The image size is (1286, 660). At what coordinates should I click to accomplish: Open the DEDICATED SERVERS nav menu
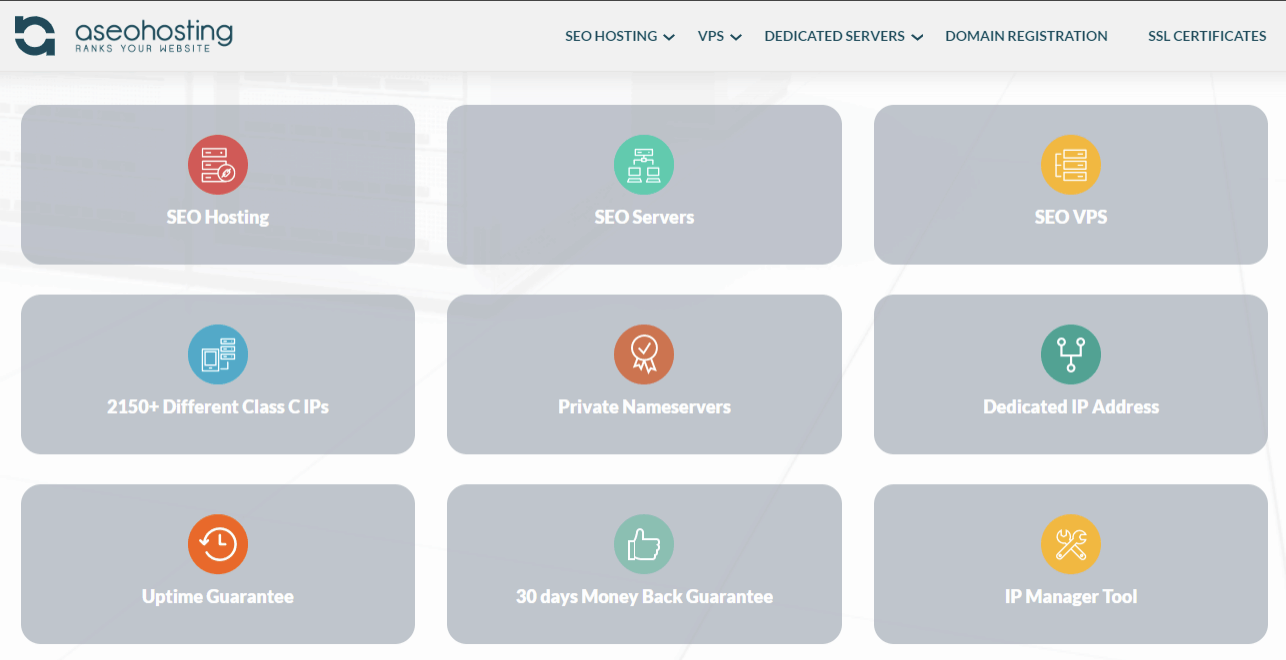click(x=834, y=36)
